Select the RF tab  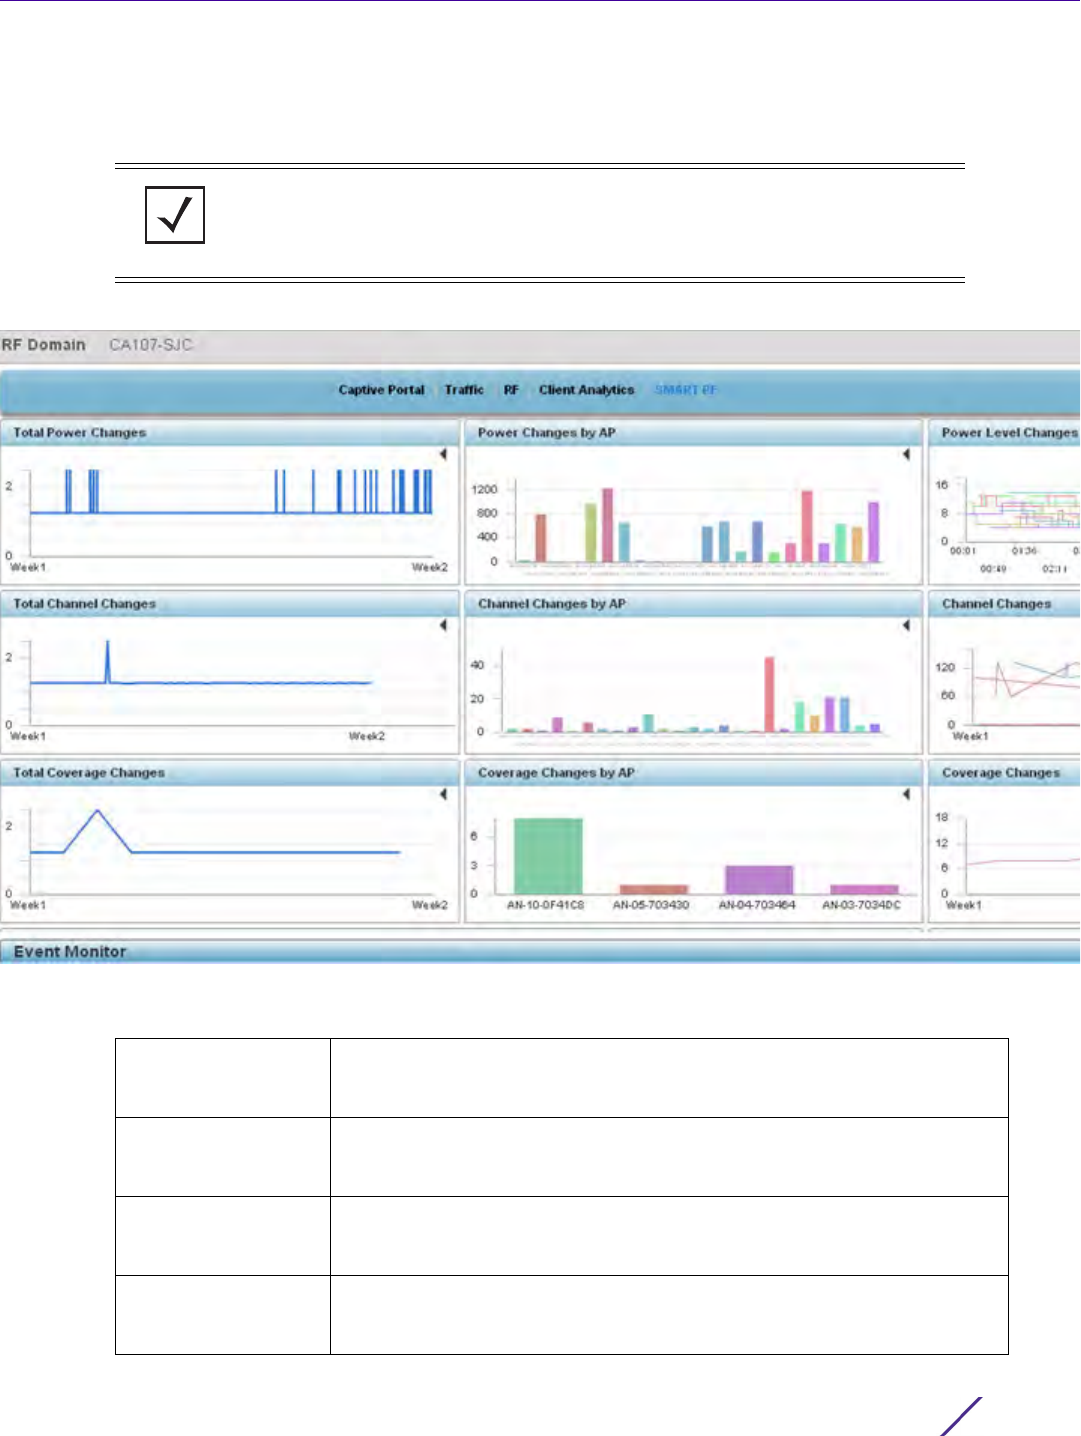(511, 390)
